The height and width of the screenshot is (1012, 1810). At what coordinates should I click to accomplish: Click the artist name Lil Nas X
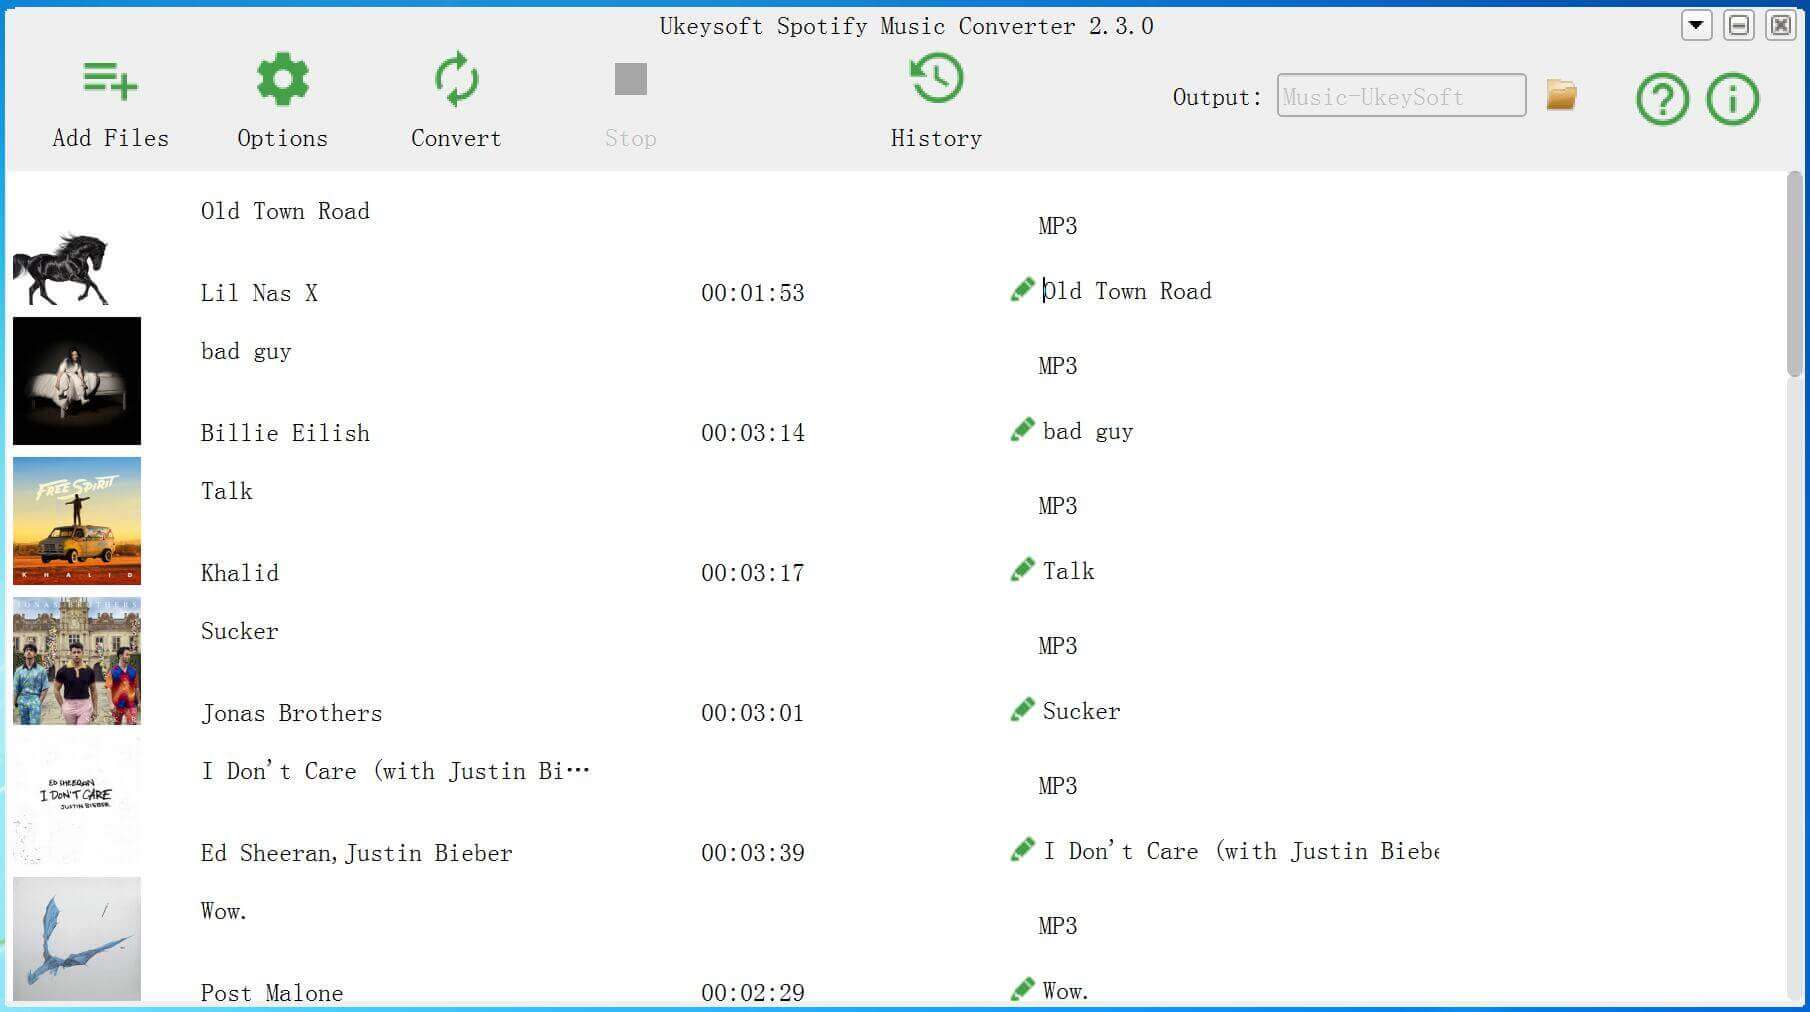pos(259,293)
